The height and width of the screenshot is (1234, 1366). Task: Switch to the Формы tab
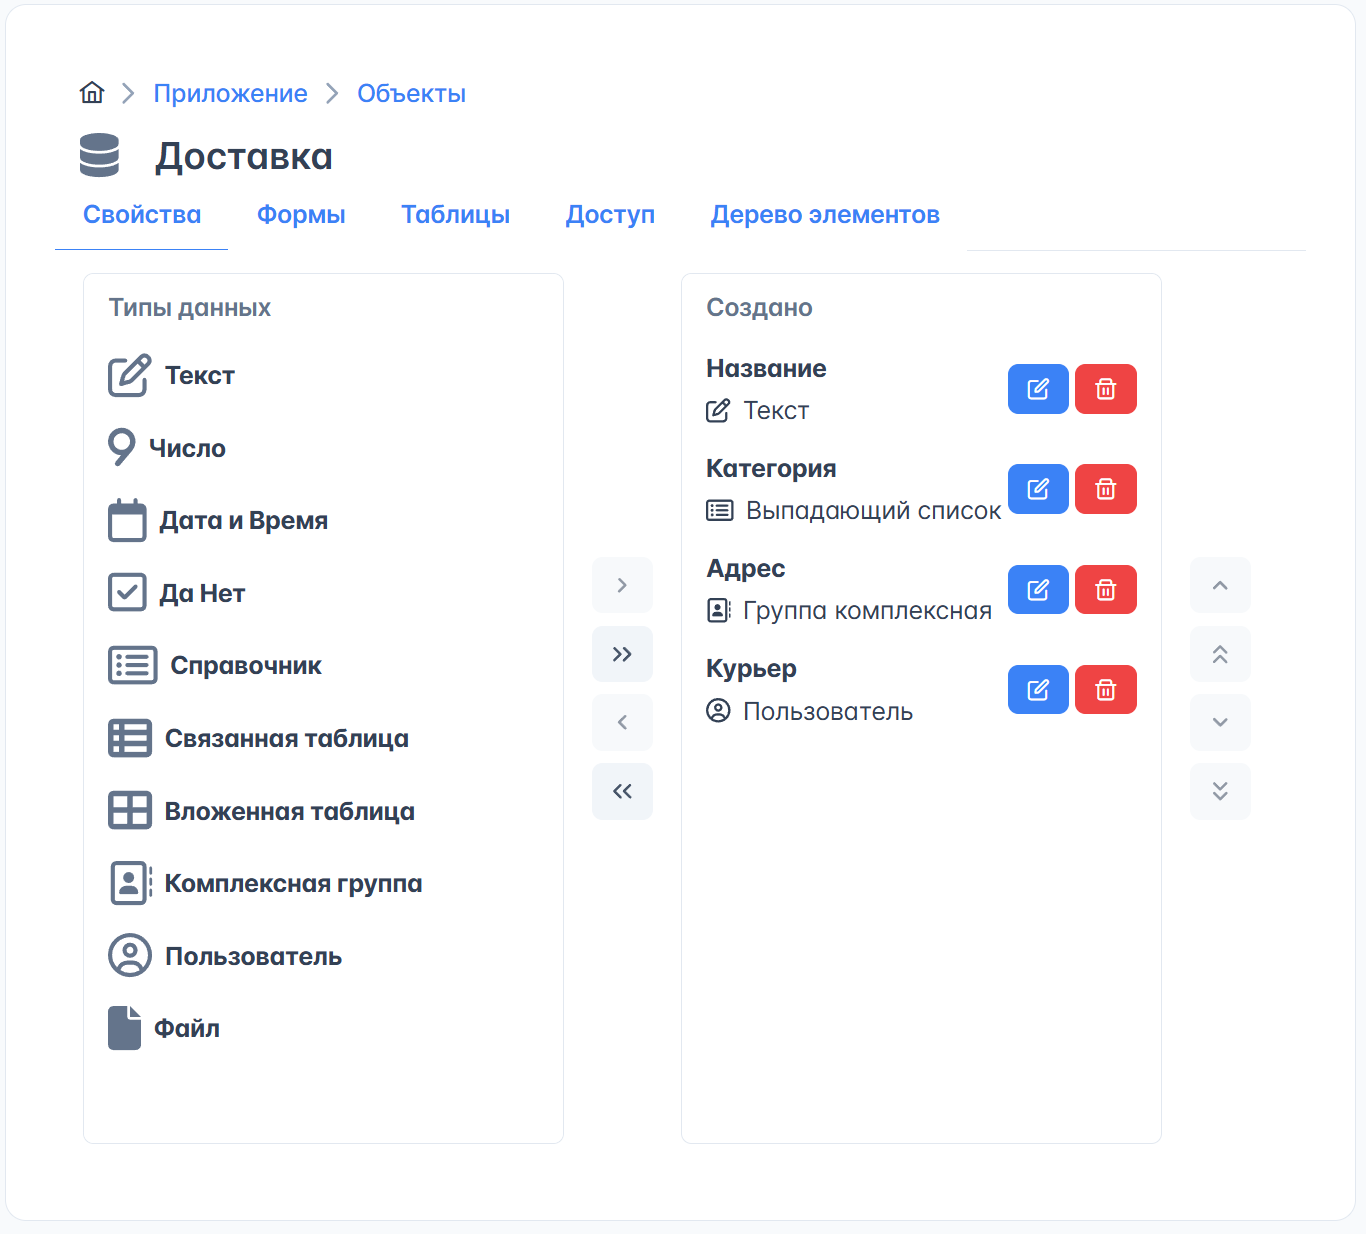click(x=301, y=215)
